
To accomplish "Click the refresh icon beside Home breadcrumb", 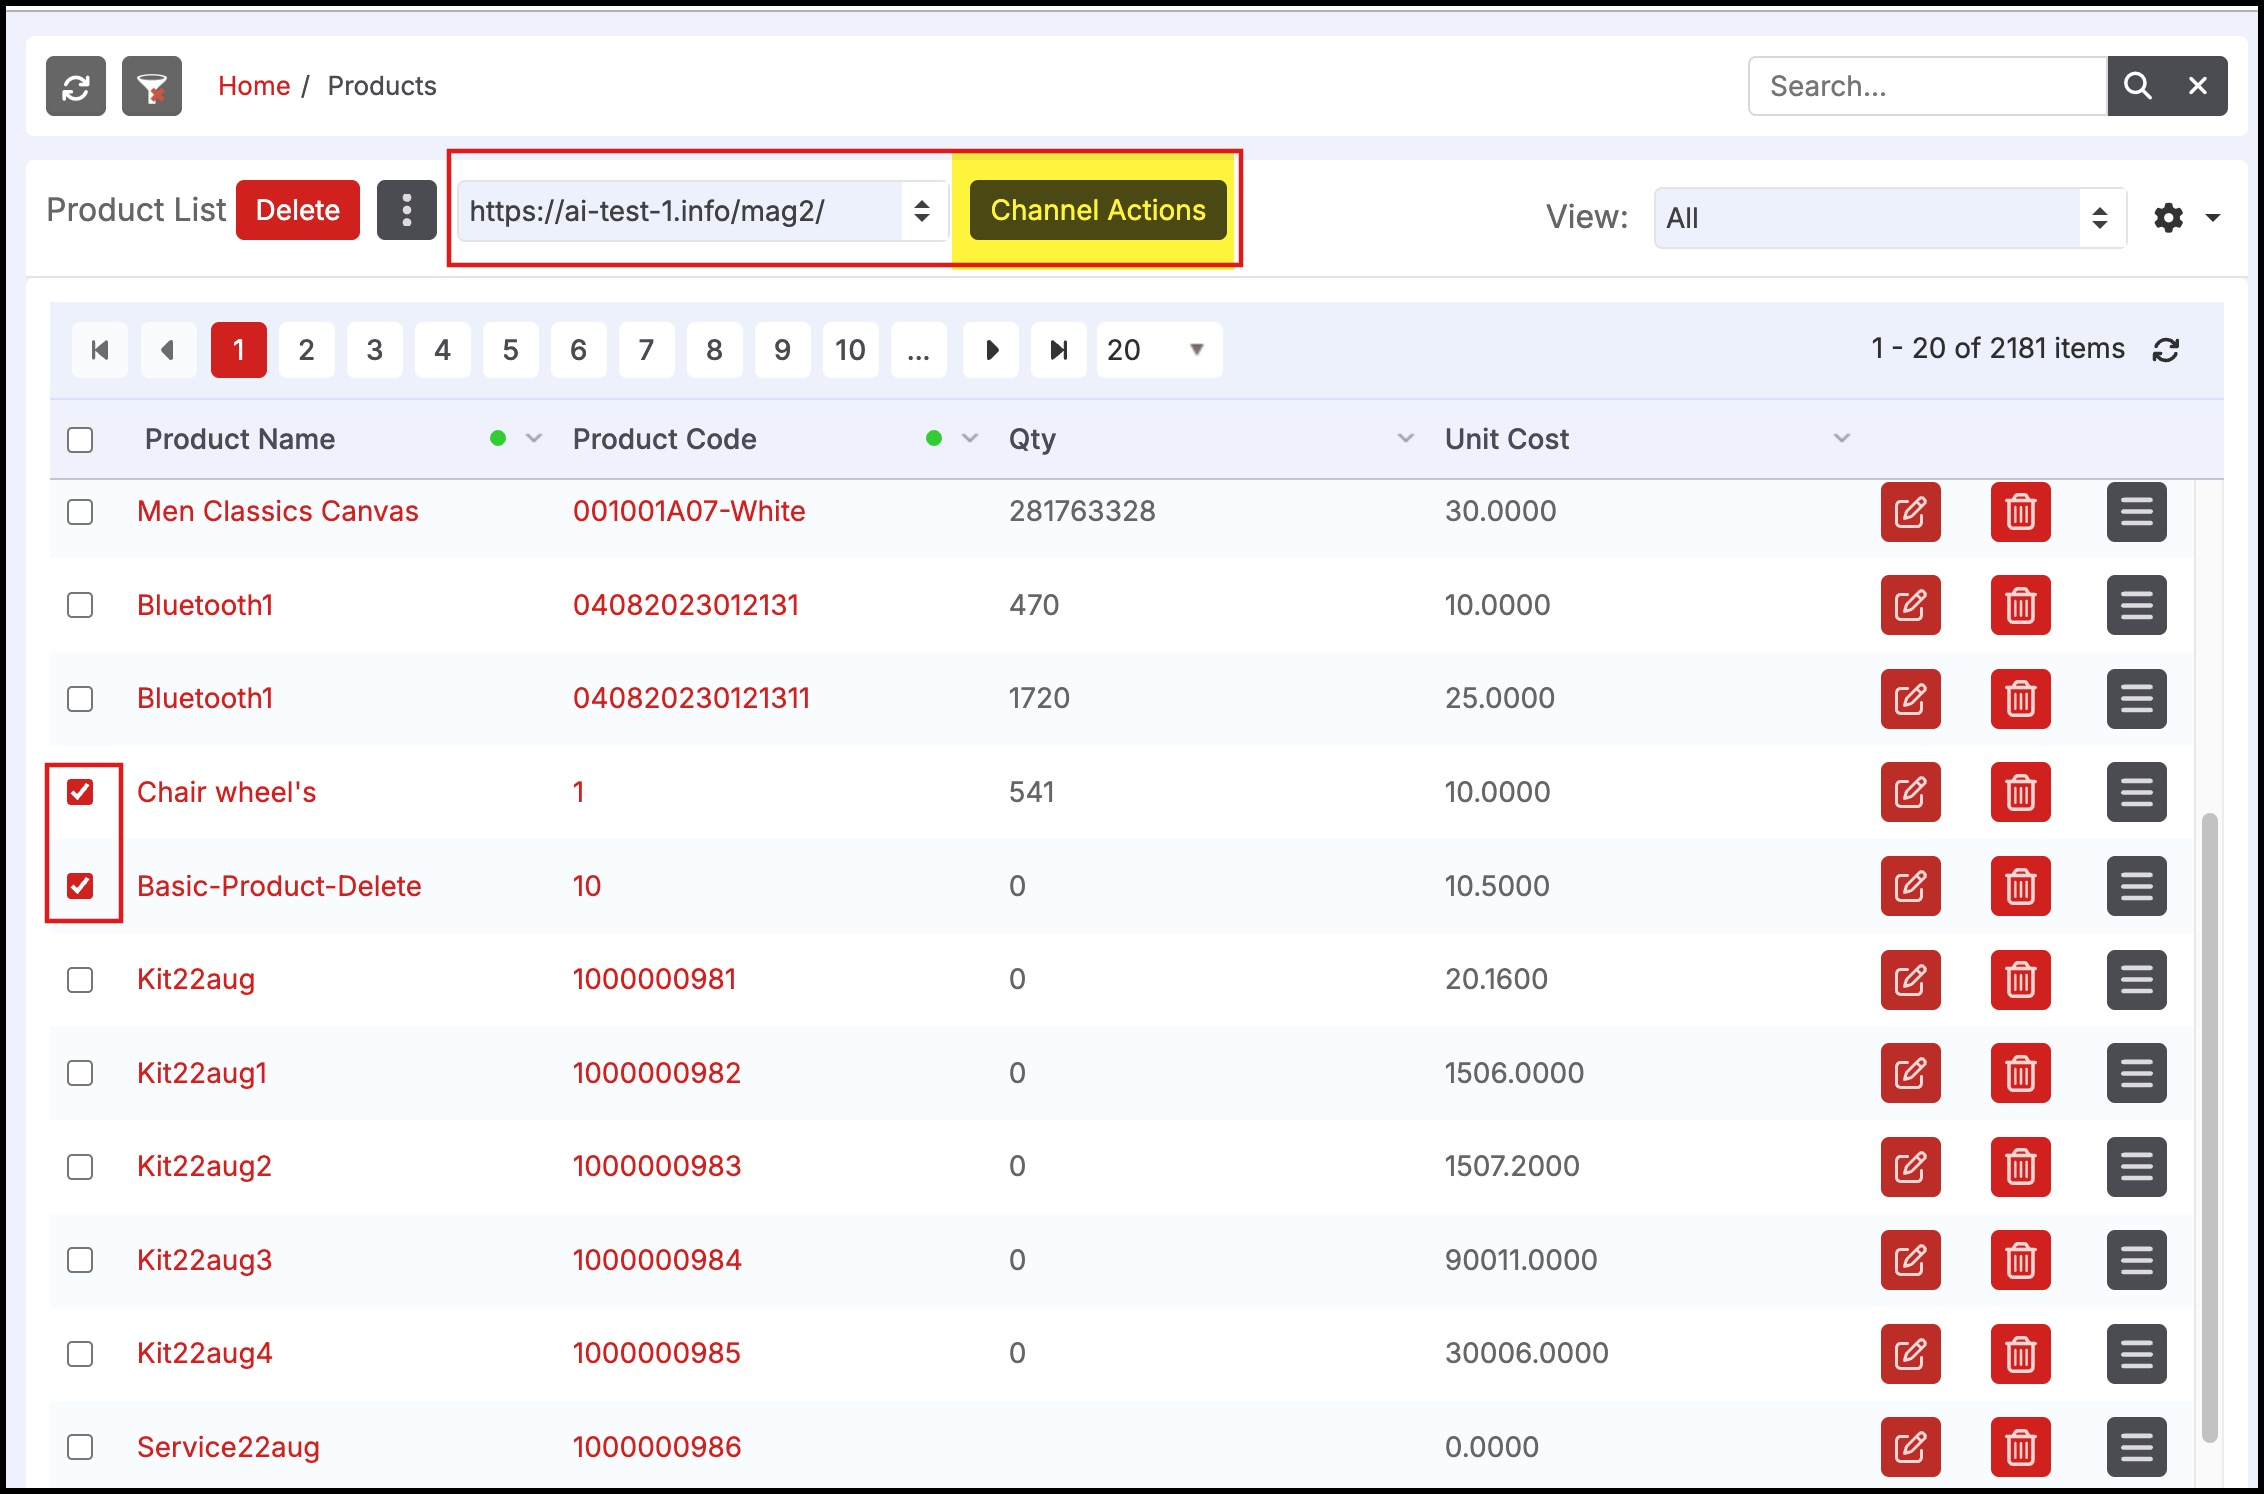I will tap(76, 86).
